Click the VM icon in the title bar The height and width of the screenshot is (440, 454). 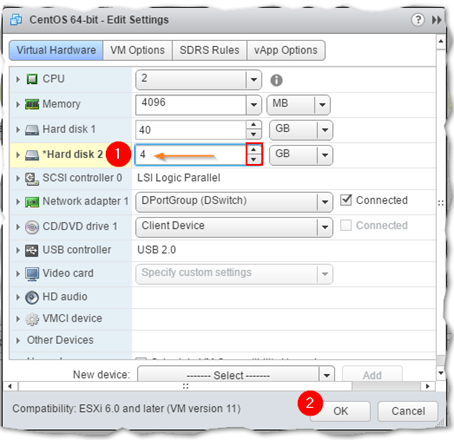coord(16,20)
